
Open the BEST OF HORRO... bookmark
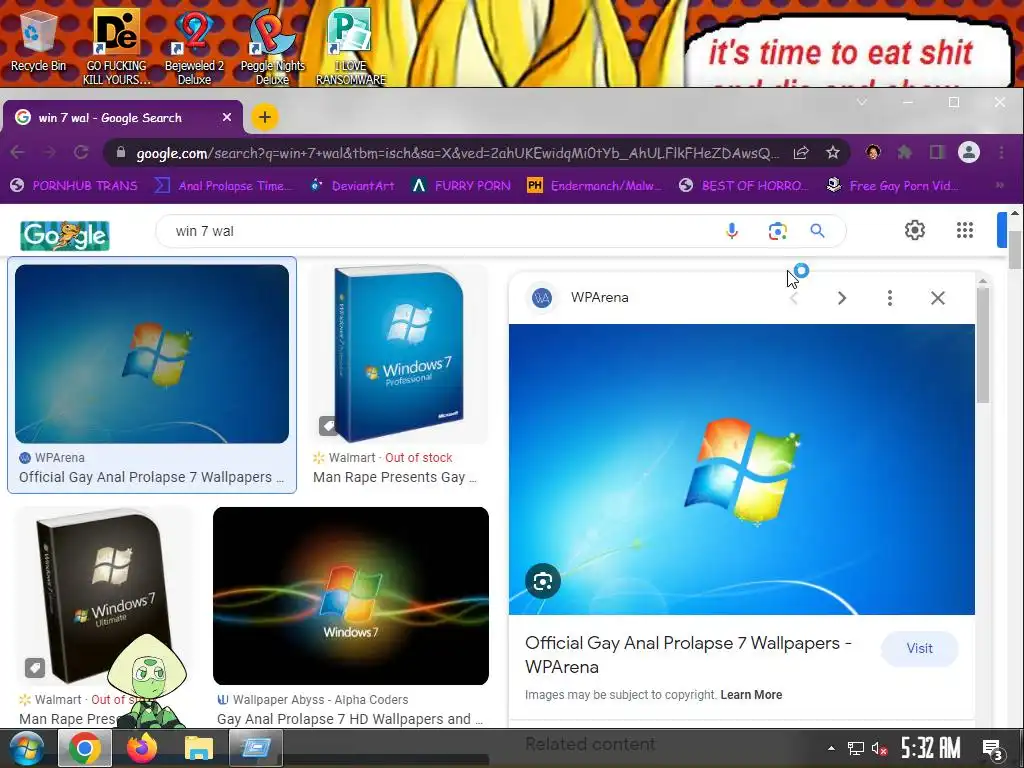tap(744, 185)
